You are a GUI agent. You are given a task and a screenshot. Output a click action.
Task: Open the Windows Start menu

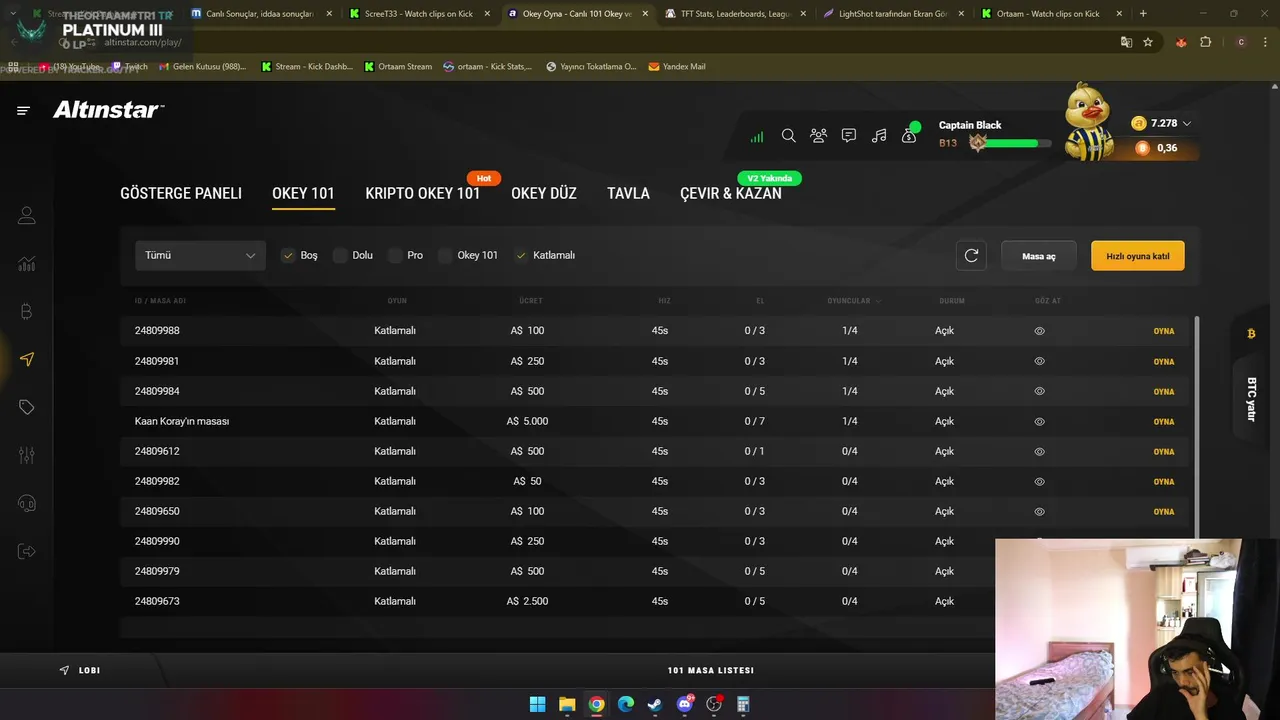click(537, 704)
